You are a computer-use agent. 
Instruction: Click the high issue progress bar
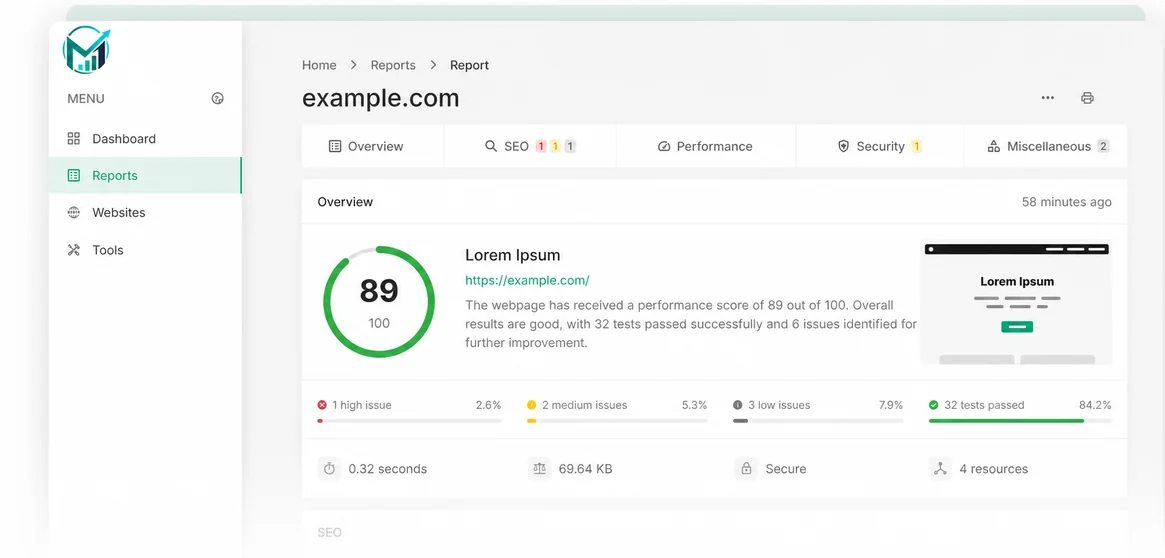pos(409,421)
